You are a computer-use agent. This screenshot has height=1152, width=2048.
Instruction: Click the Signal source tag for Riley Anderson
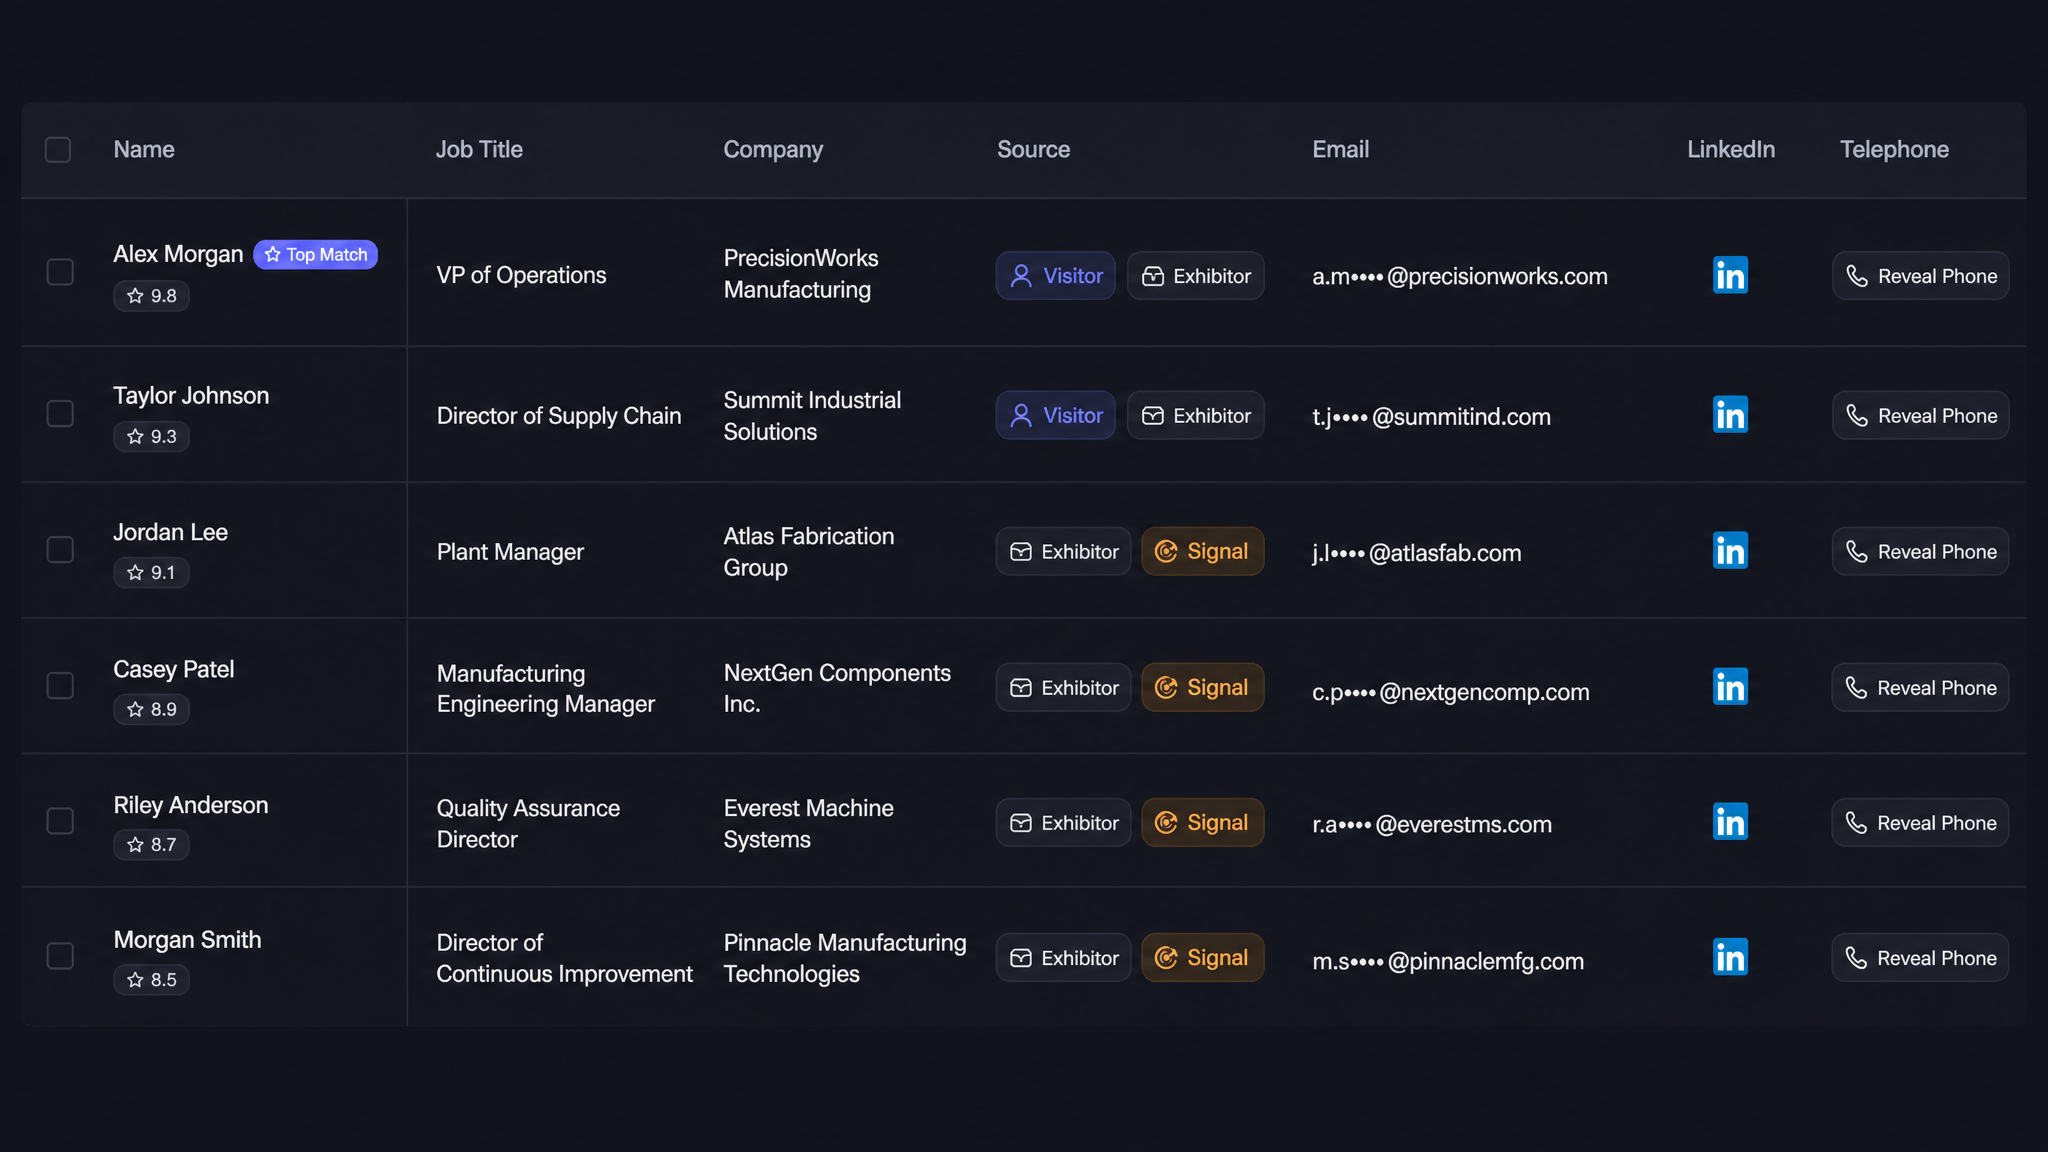(1202, 822)
